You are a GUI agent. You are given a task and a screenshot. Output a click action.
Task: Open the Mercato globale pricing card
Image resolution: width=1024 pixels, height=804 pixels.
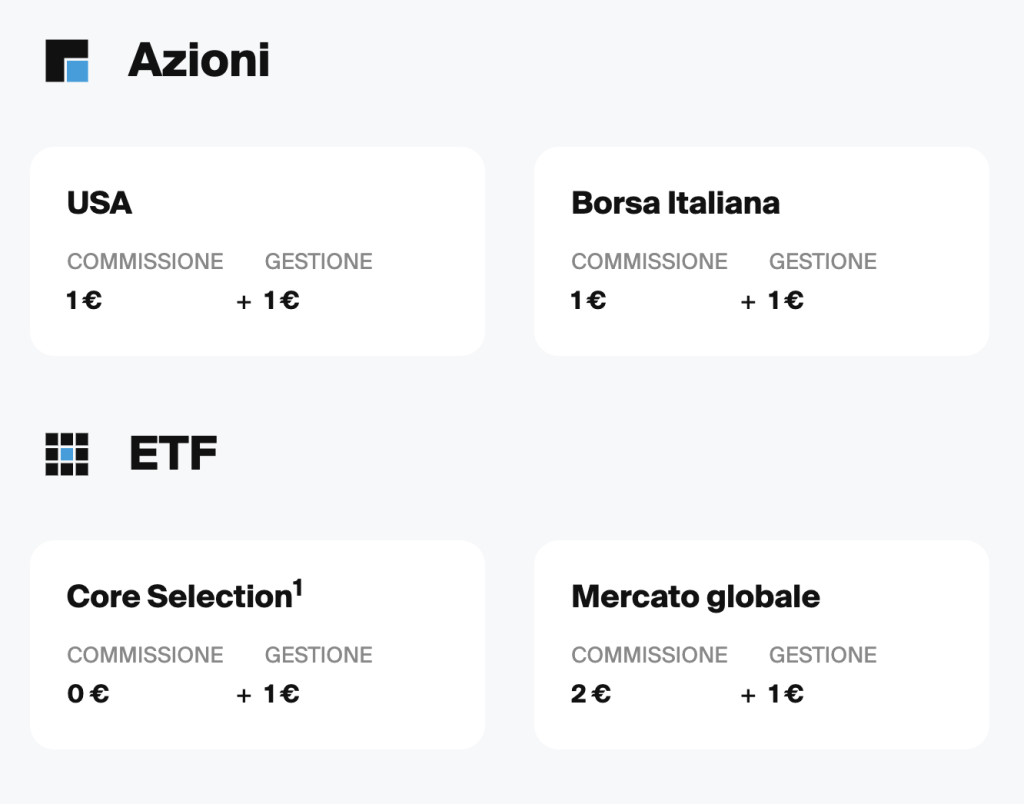pos(761,645)
